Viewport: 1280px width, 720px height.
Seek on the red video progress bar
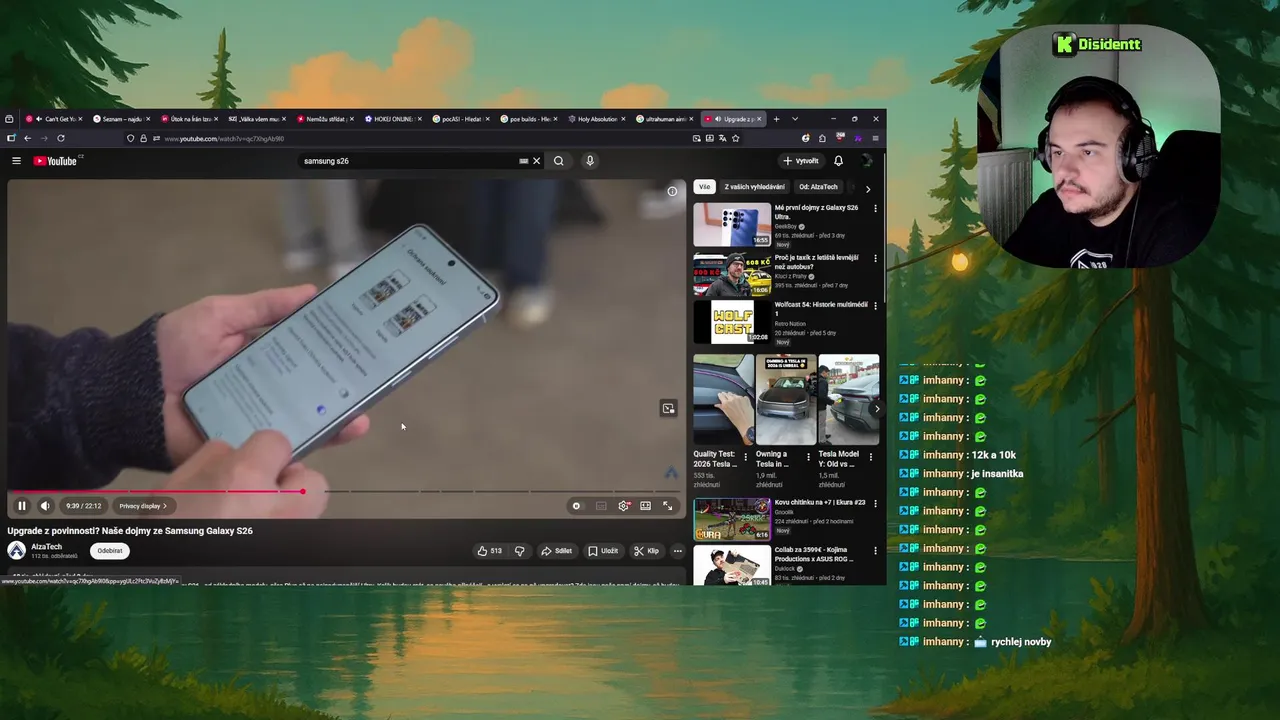tap(346, 491)
